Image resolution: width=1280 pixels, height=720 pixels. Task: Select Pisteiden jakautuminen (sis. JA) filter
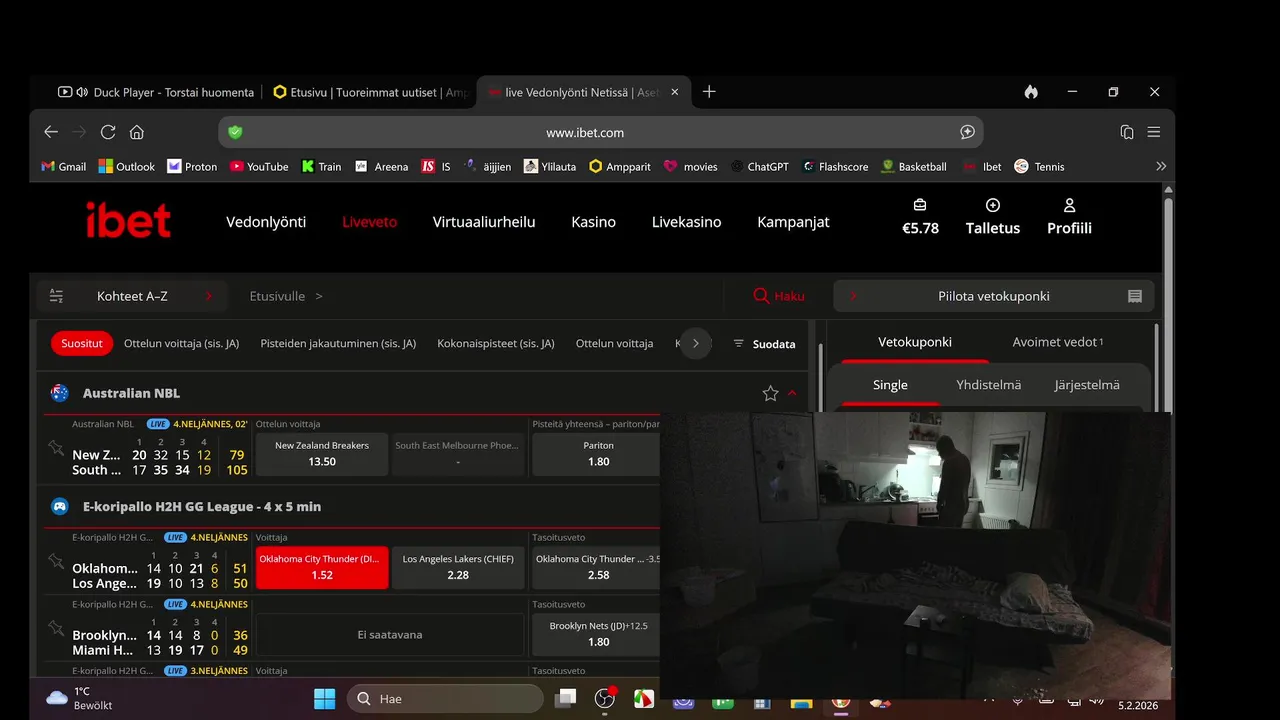point(338,343)
